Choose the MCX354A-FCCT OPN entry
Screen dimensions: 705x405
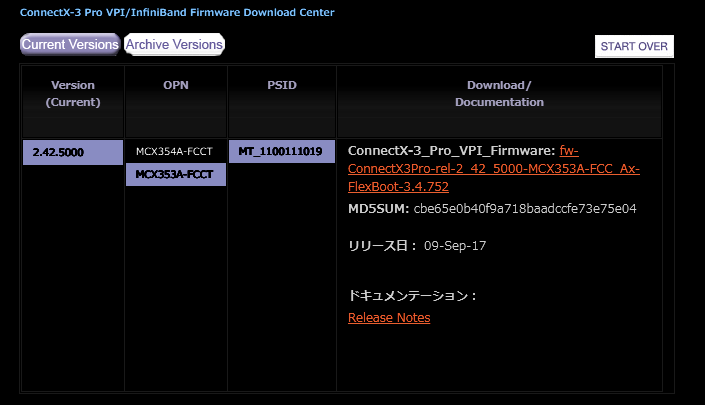point(176,152)
